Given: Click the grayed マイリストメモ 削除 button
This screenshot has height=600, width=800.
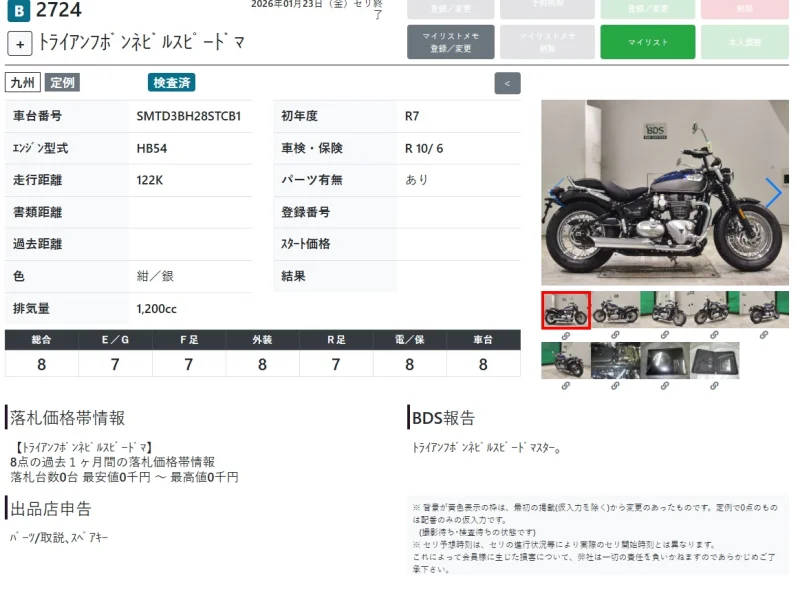Looking at the screenshot, I should pyautogui.click(x=547, y=42).
